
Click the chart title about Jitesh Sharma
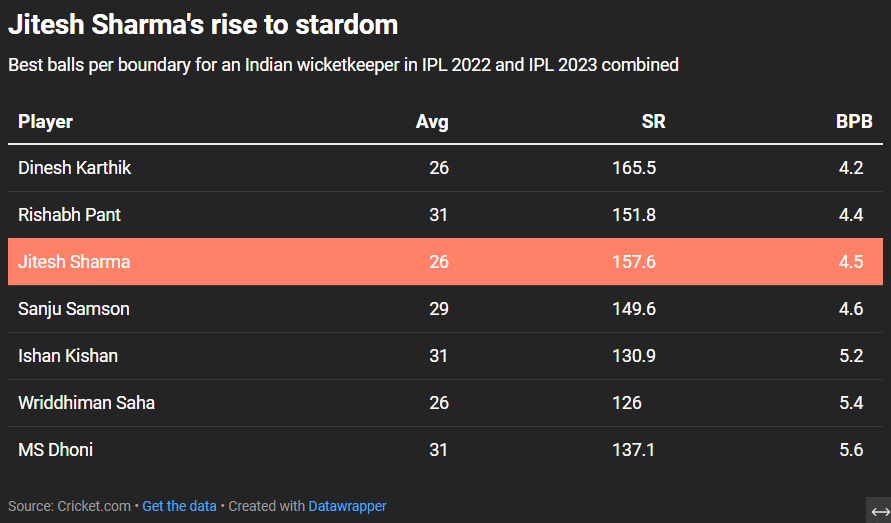tap(203, 24)
